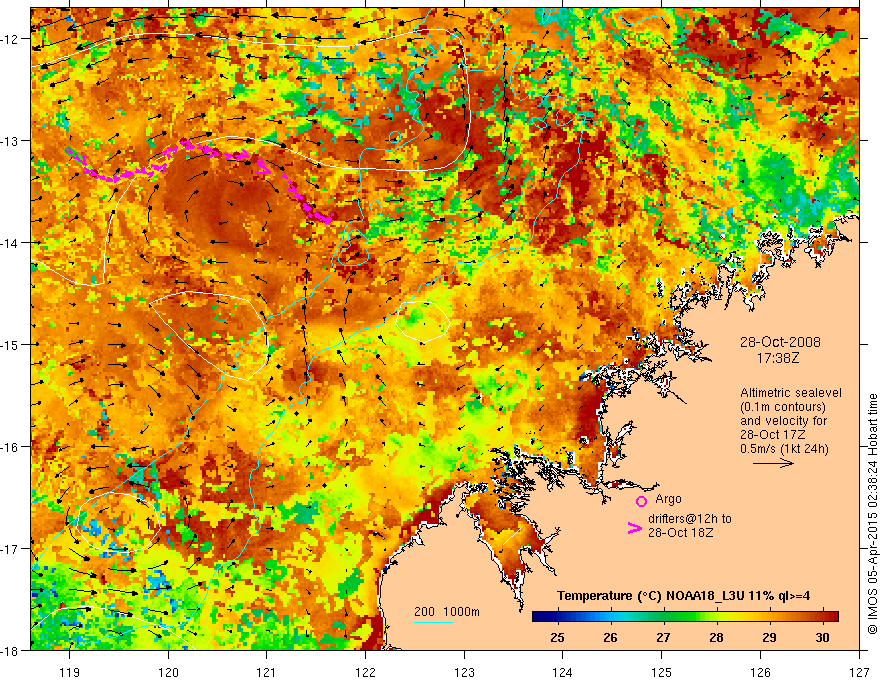Click the longitude axis label 122
Screen dimensions: 880x680
click(365, 672)
